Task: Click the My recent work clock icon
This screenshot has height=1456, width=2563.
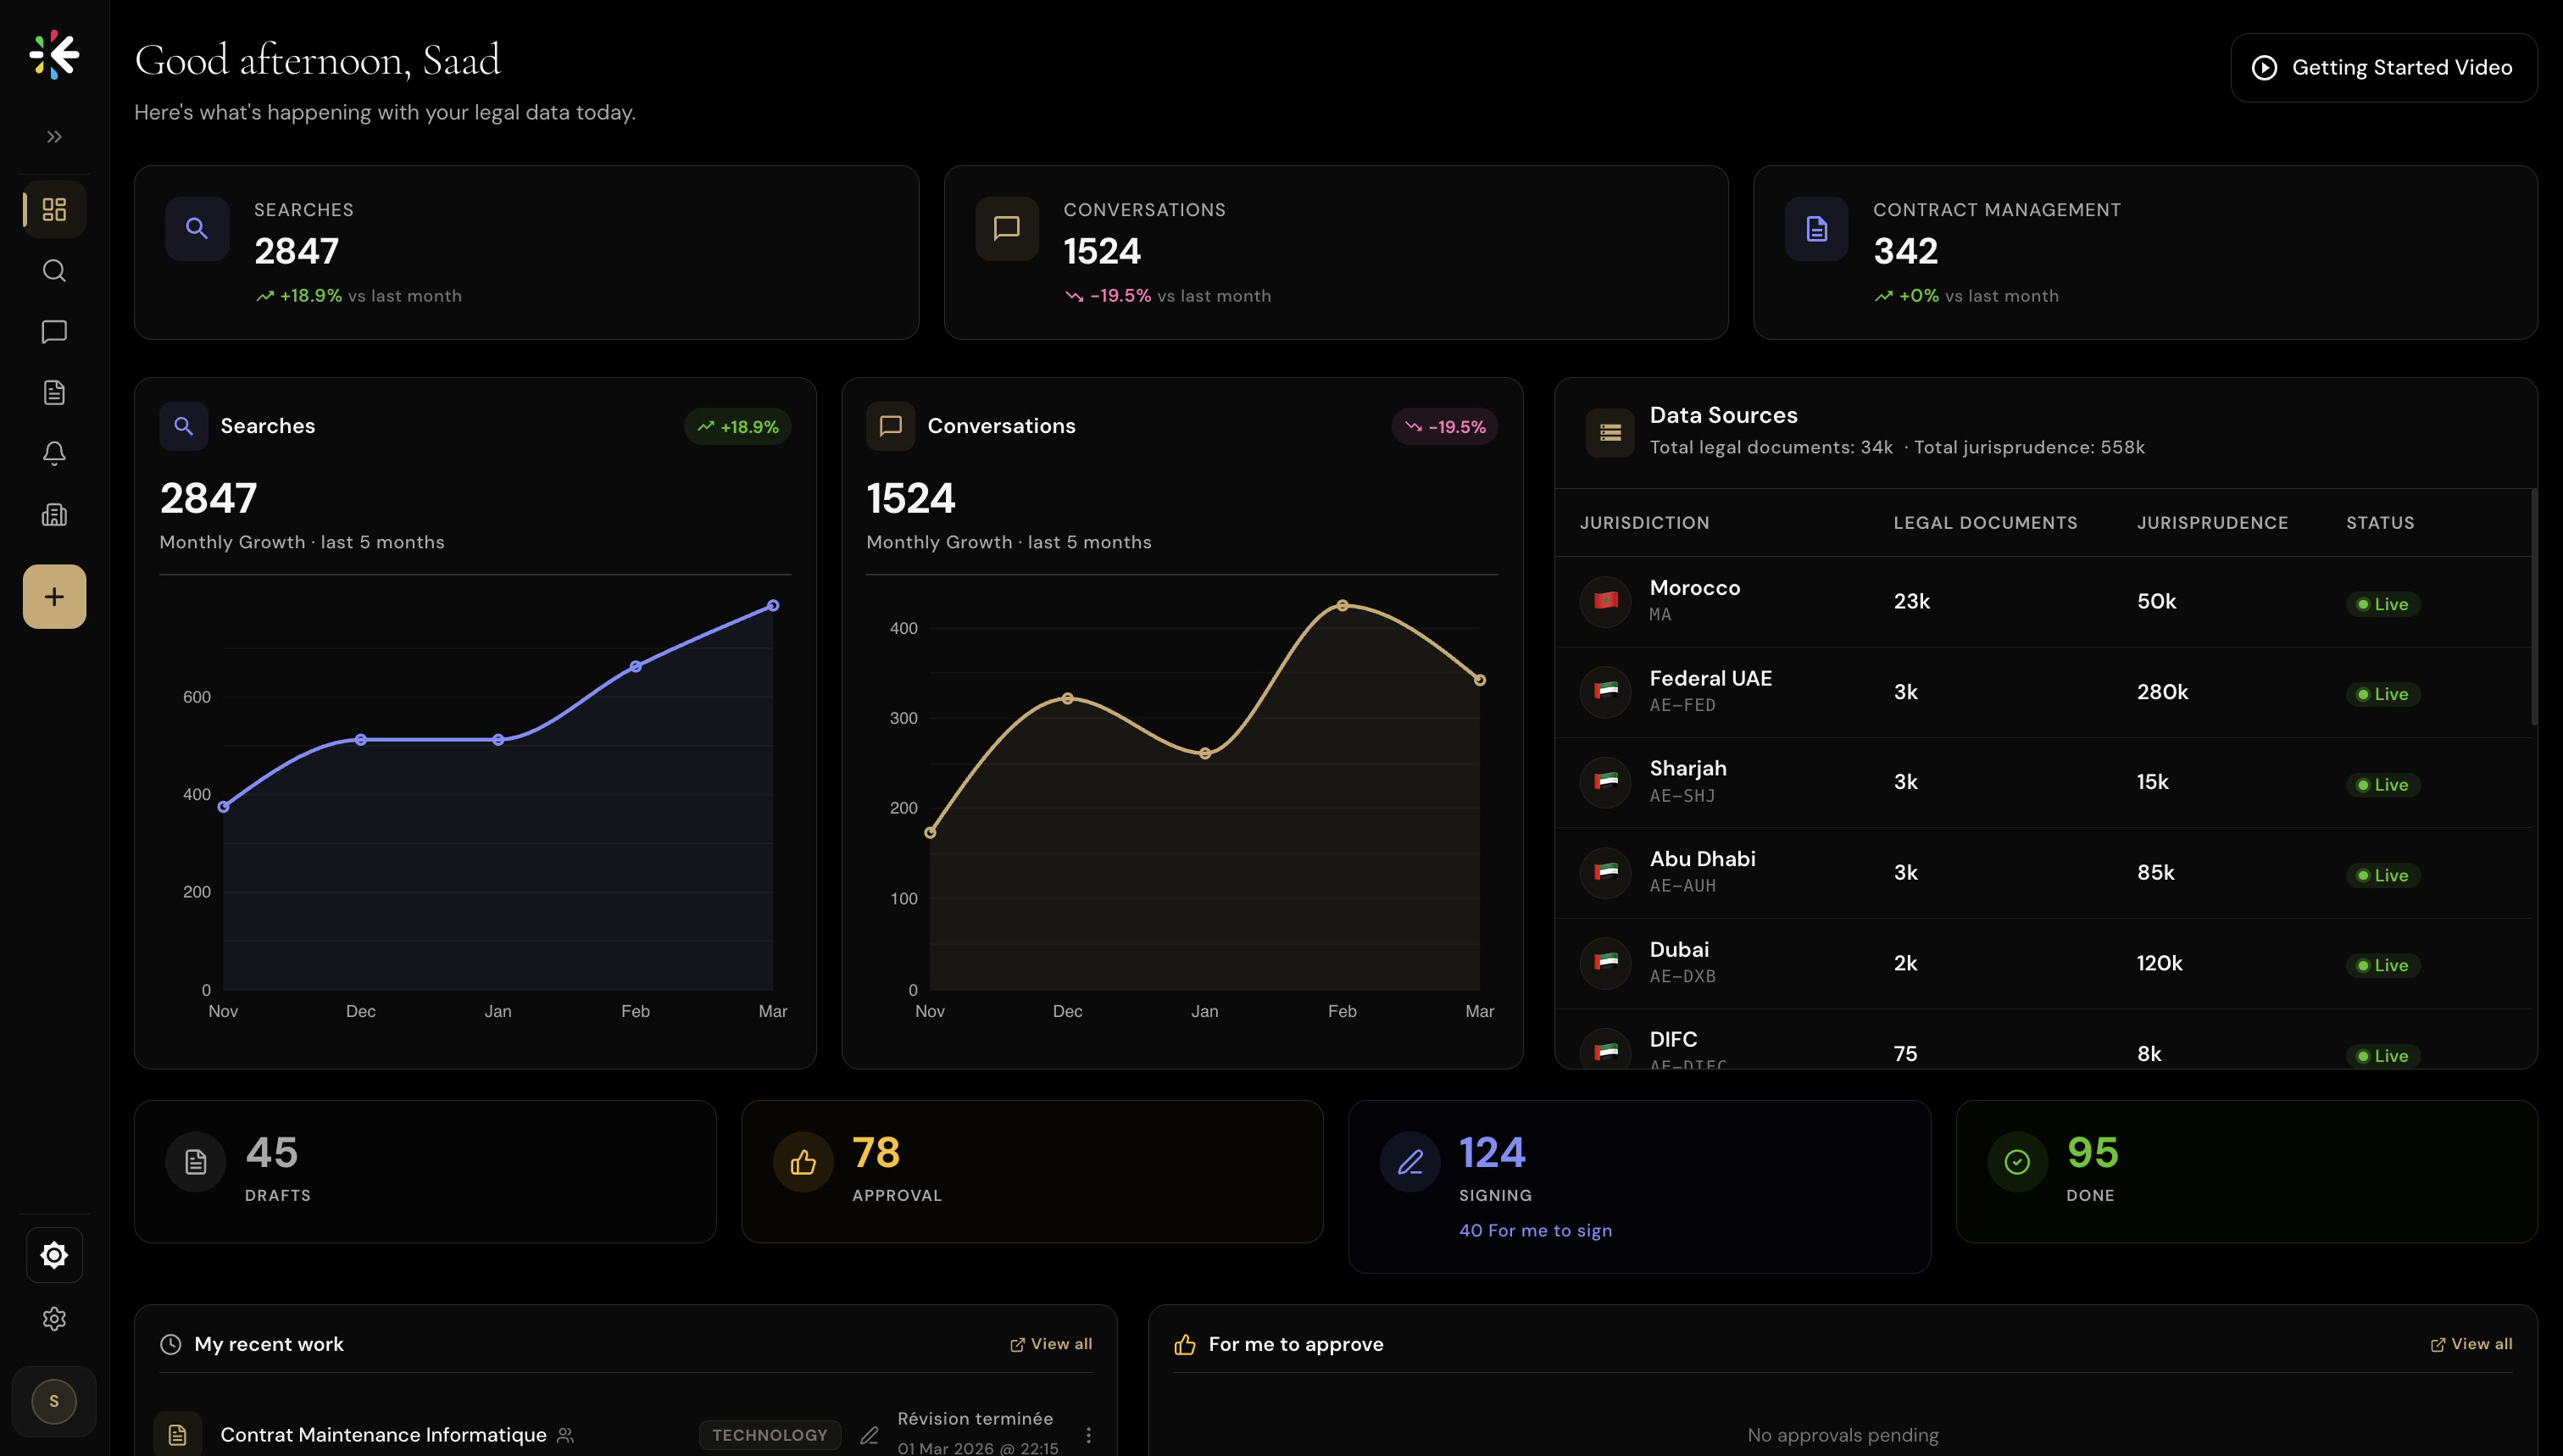Action: point(171,1344)
